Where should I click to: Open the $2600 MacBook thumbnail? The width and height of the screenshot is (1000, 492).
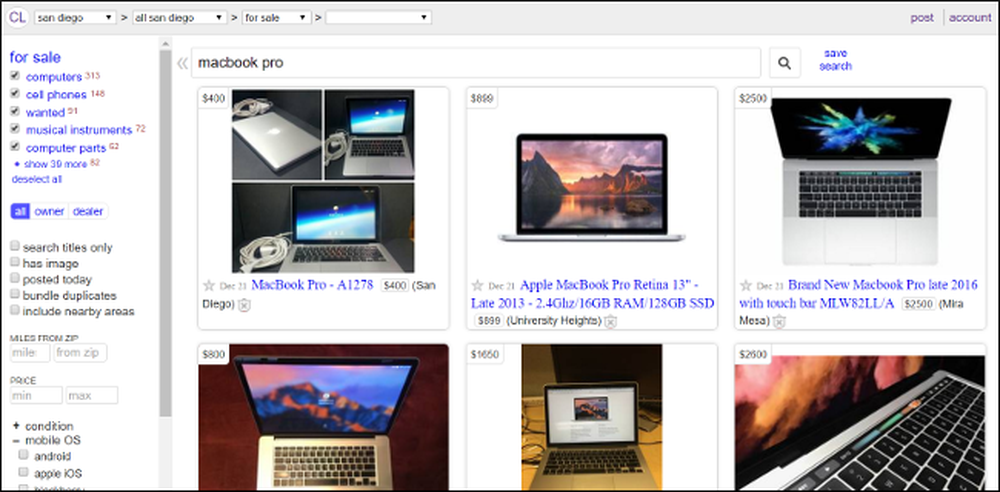[x=860, y=423]
